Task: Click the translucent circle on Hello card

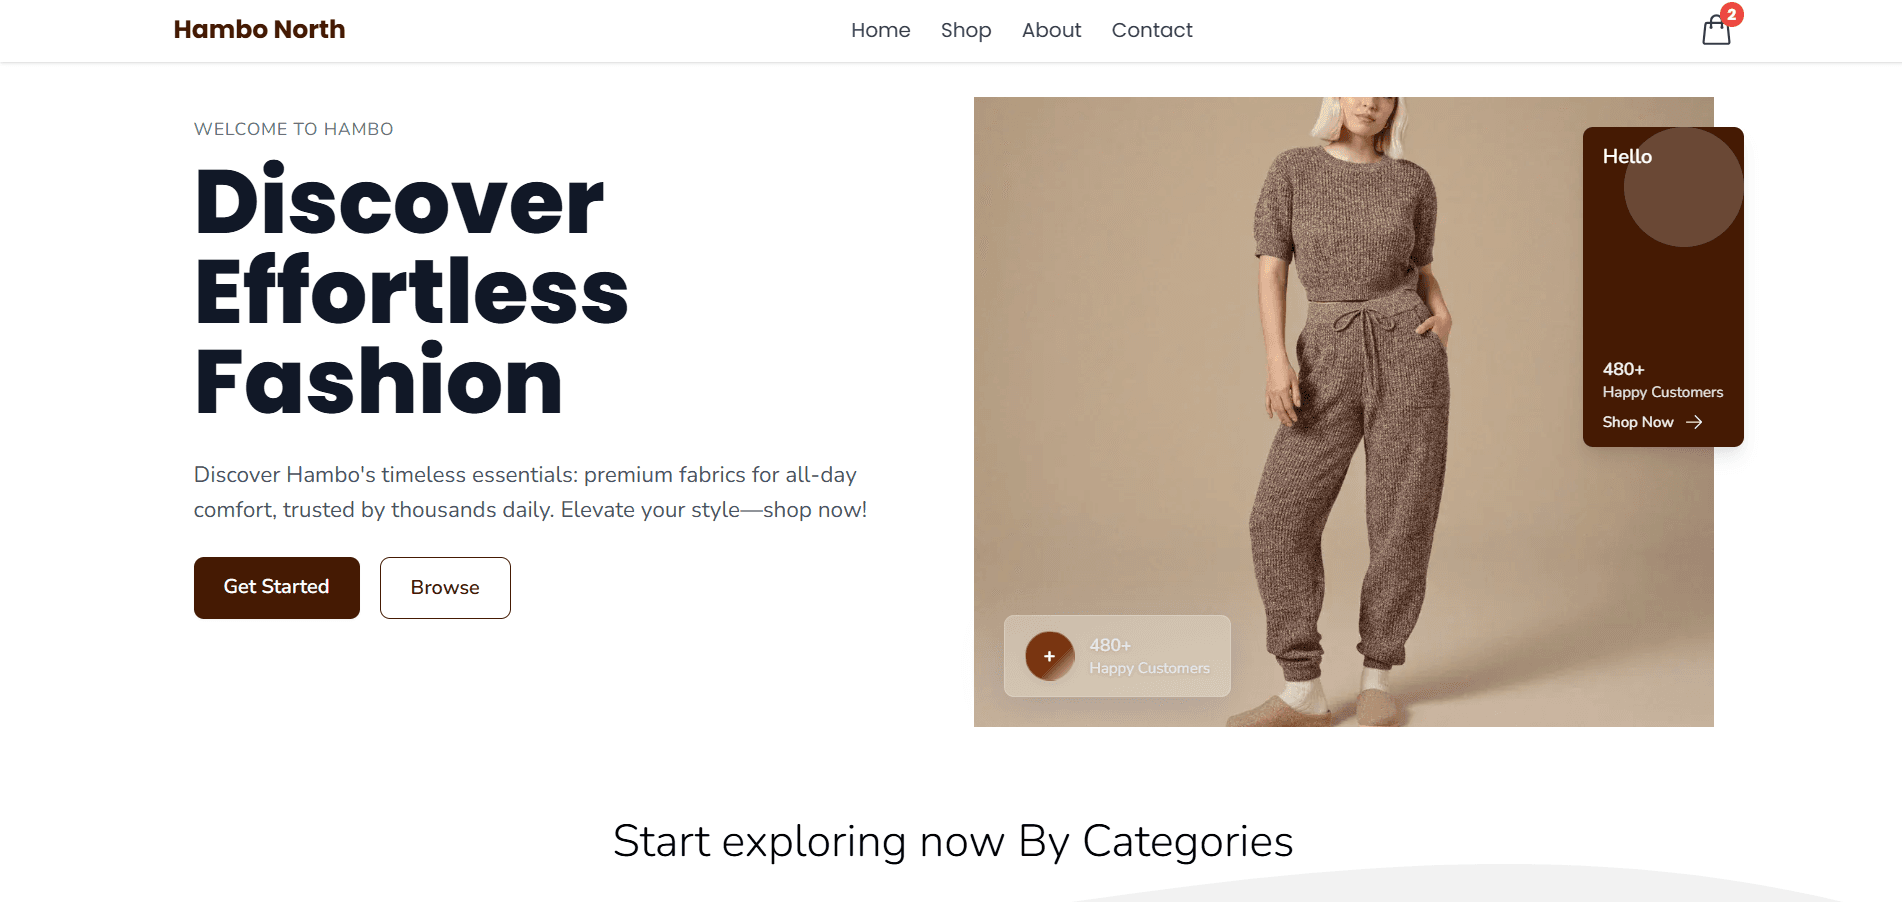Action: pos(1683,187)
